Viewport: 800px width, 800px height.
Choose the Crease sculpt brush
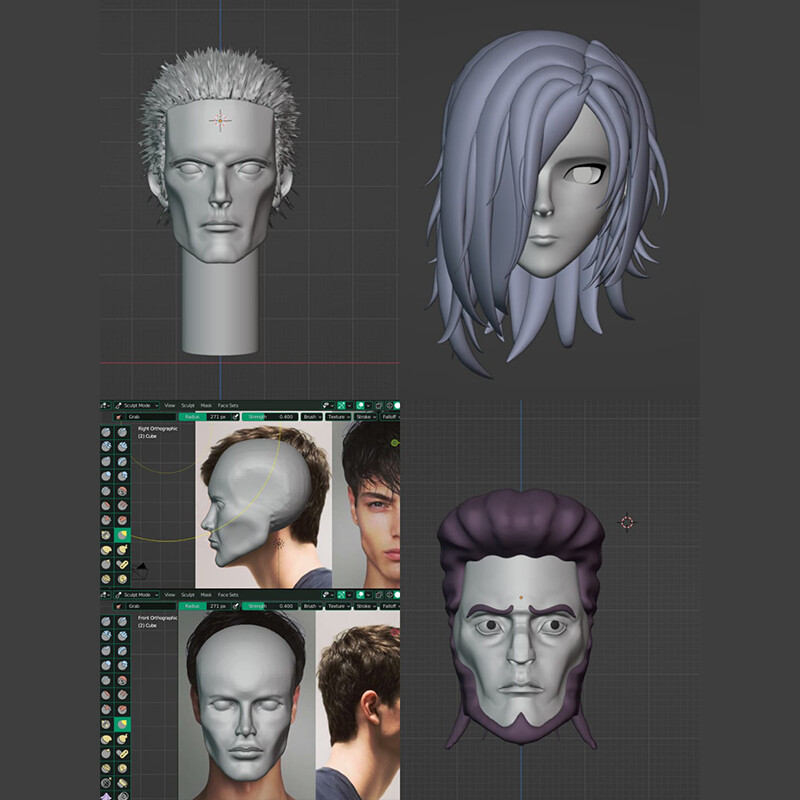[x=105, y=490]
